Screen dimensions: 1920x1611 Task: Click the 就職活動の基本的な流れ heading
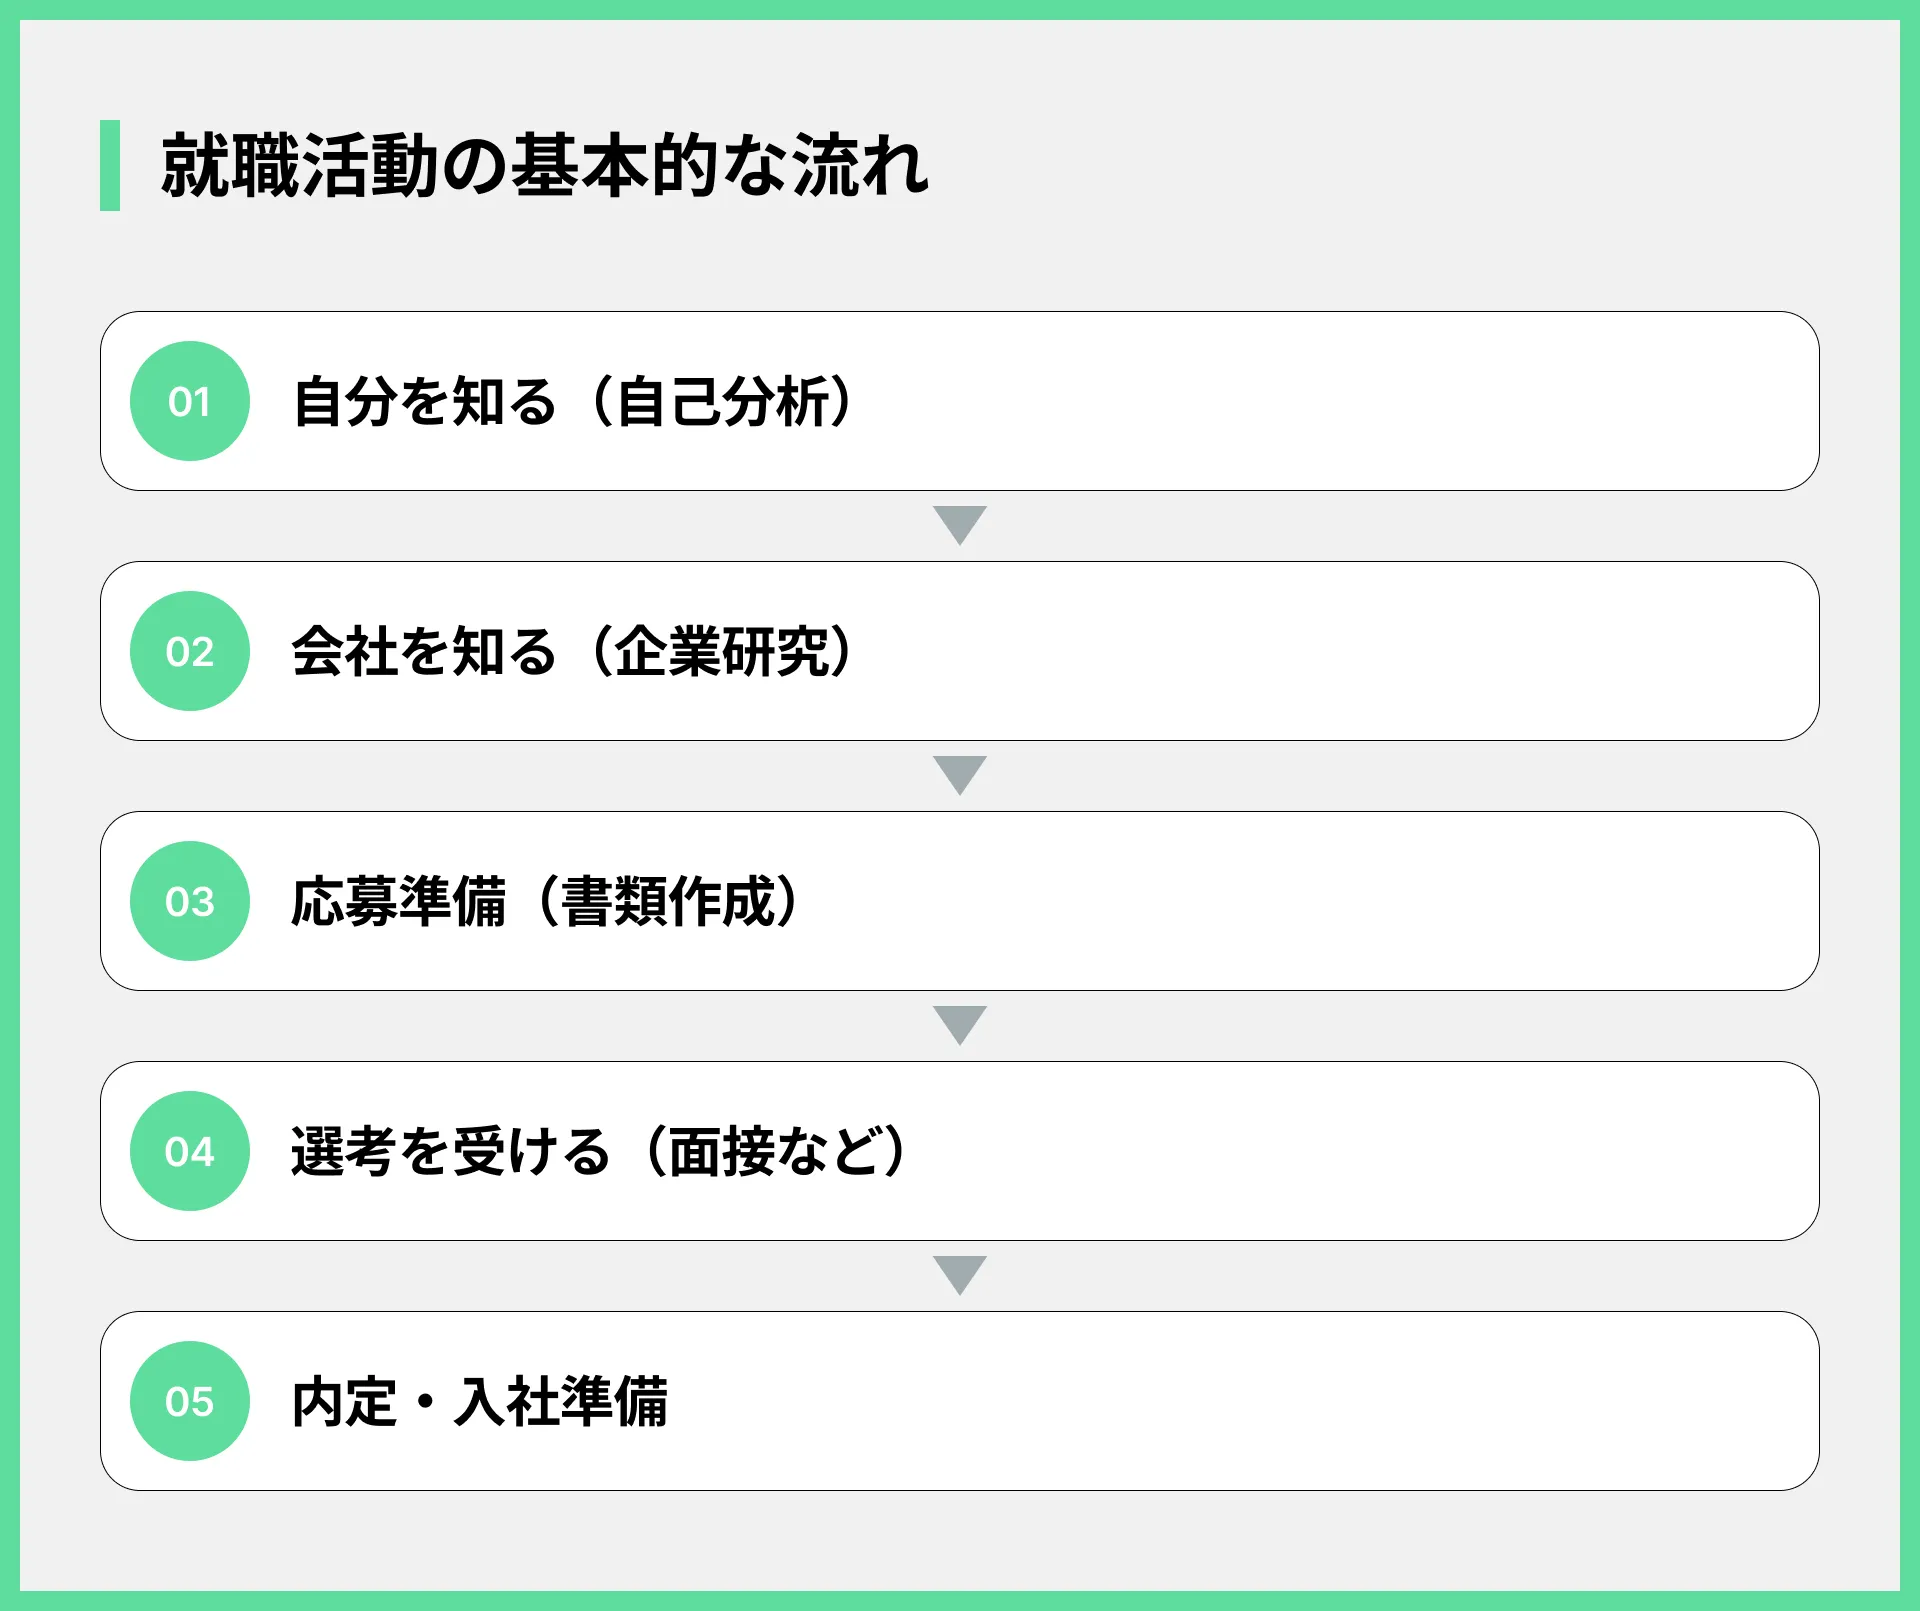click(x=545, y=166)
